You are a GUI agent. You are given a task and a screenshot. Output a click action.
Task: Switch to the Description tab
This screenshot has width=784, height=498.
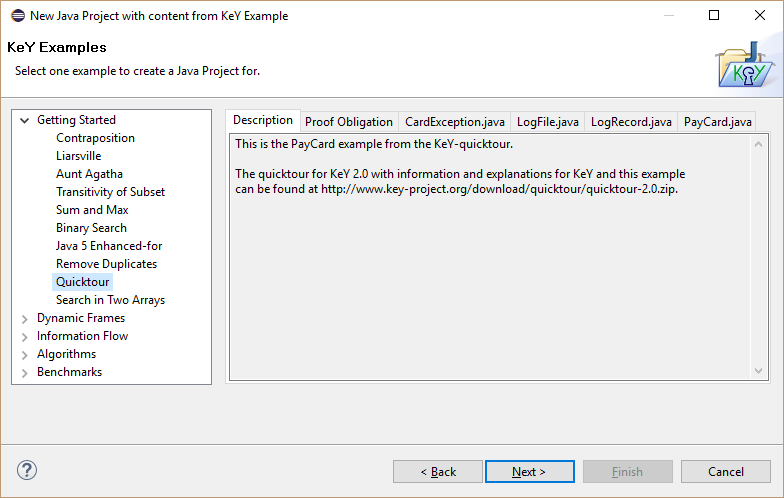262,120
